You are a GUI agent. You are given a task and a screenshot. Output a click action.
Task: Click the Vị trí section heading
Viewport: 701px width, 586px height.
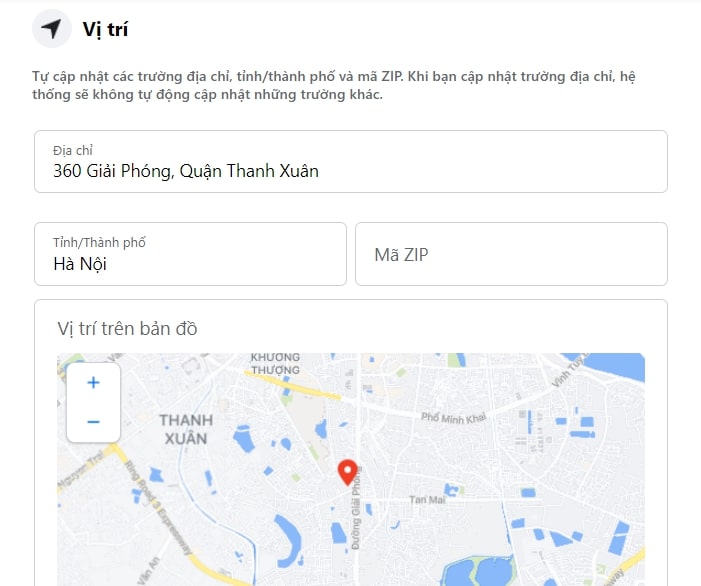pyautogui.click(x=105, y=30)
